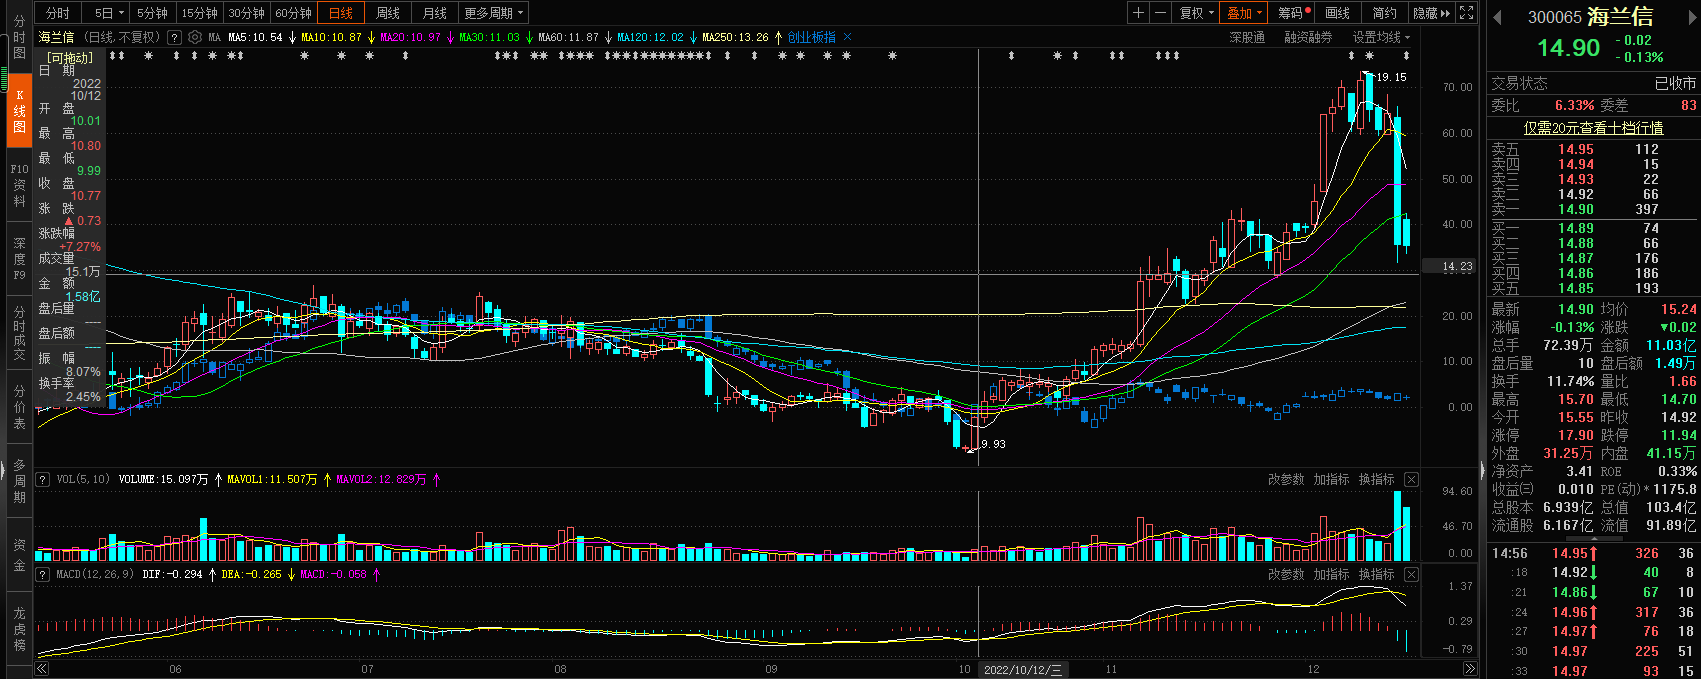Viewport: 1701px width, 679px height.
Task: Open the 复权 dropdown menu
Action: 1196,13
